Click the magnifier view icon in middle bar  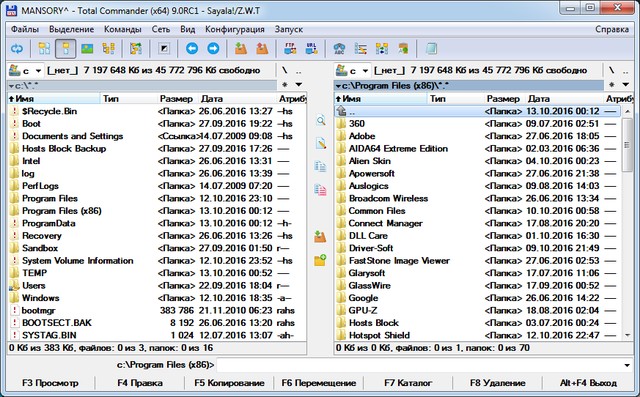(321, 121)
